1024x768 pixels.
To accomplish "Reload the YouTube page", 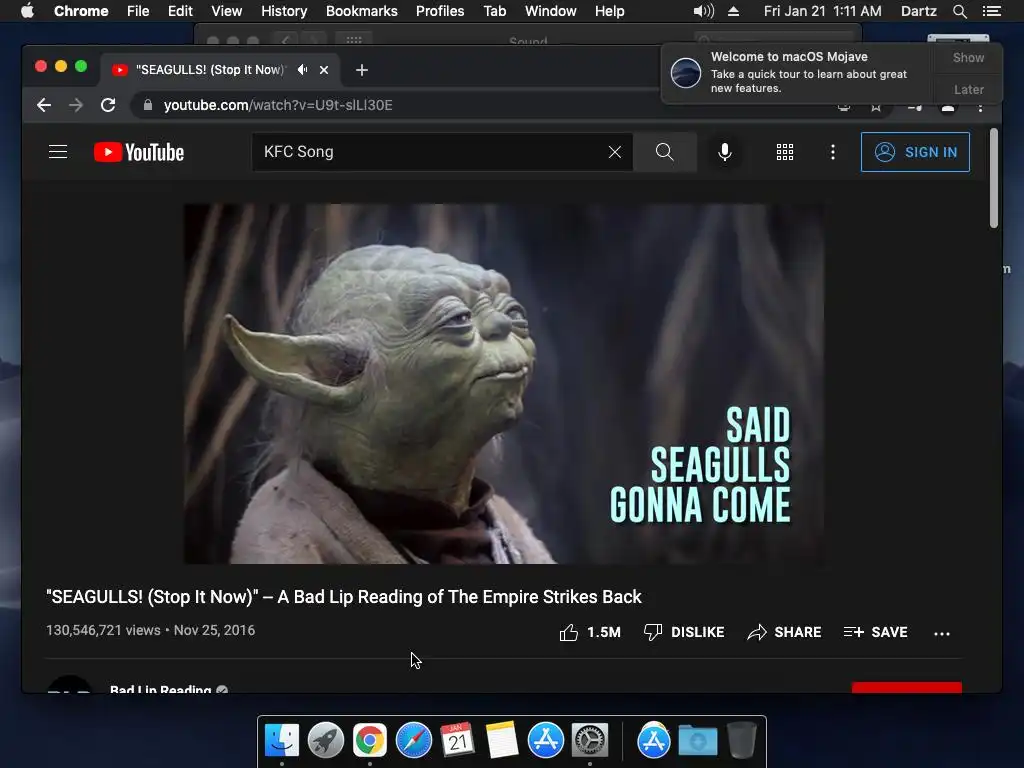I will point(108,105).
